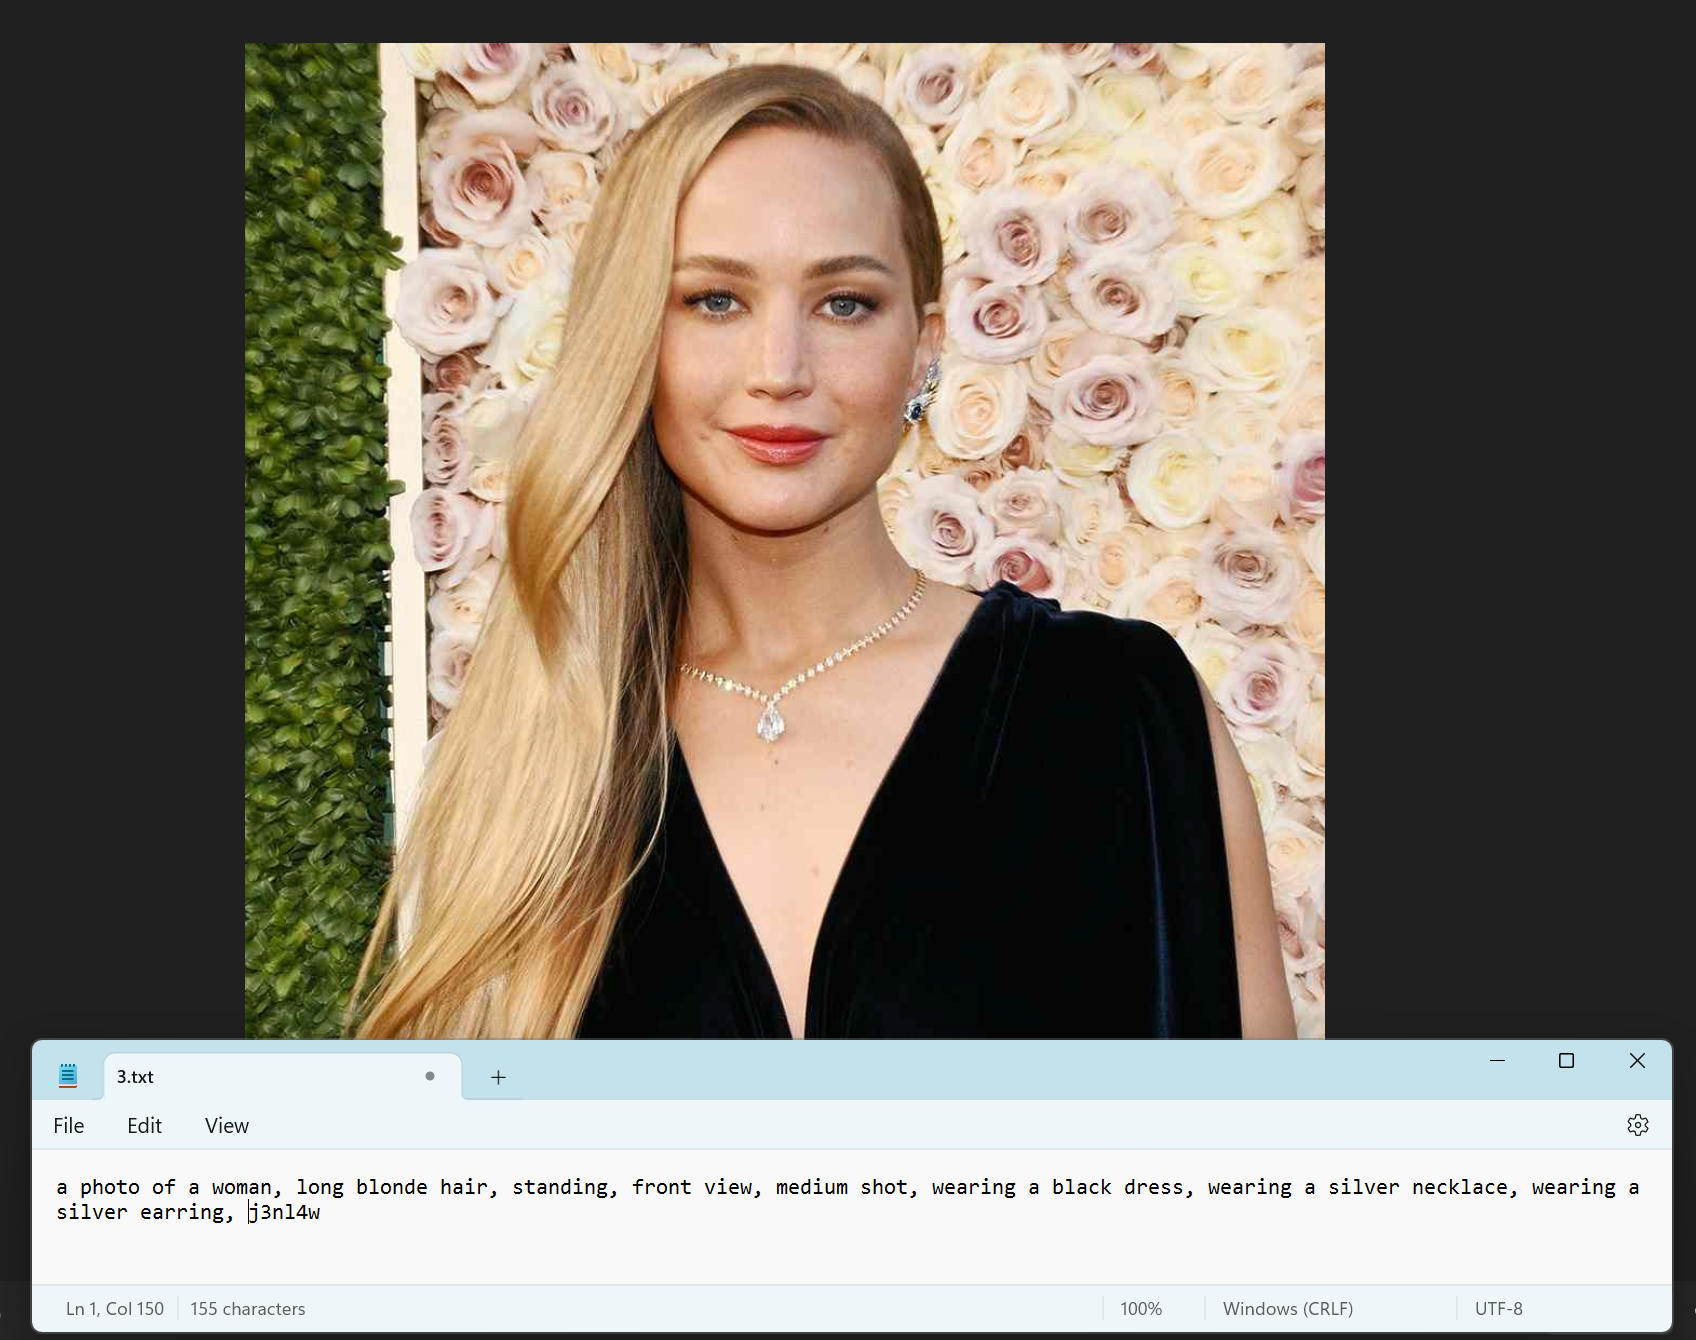This screenshot has height=1340, width=1696.
Task: Switch to the 3.txt tab
Action: point(200,1077)
